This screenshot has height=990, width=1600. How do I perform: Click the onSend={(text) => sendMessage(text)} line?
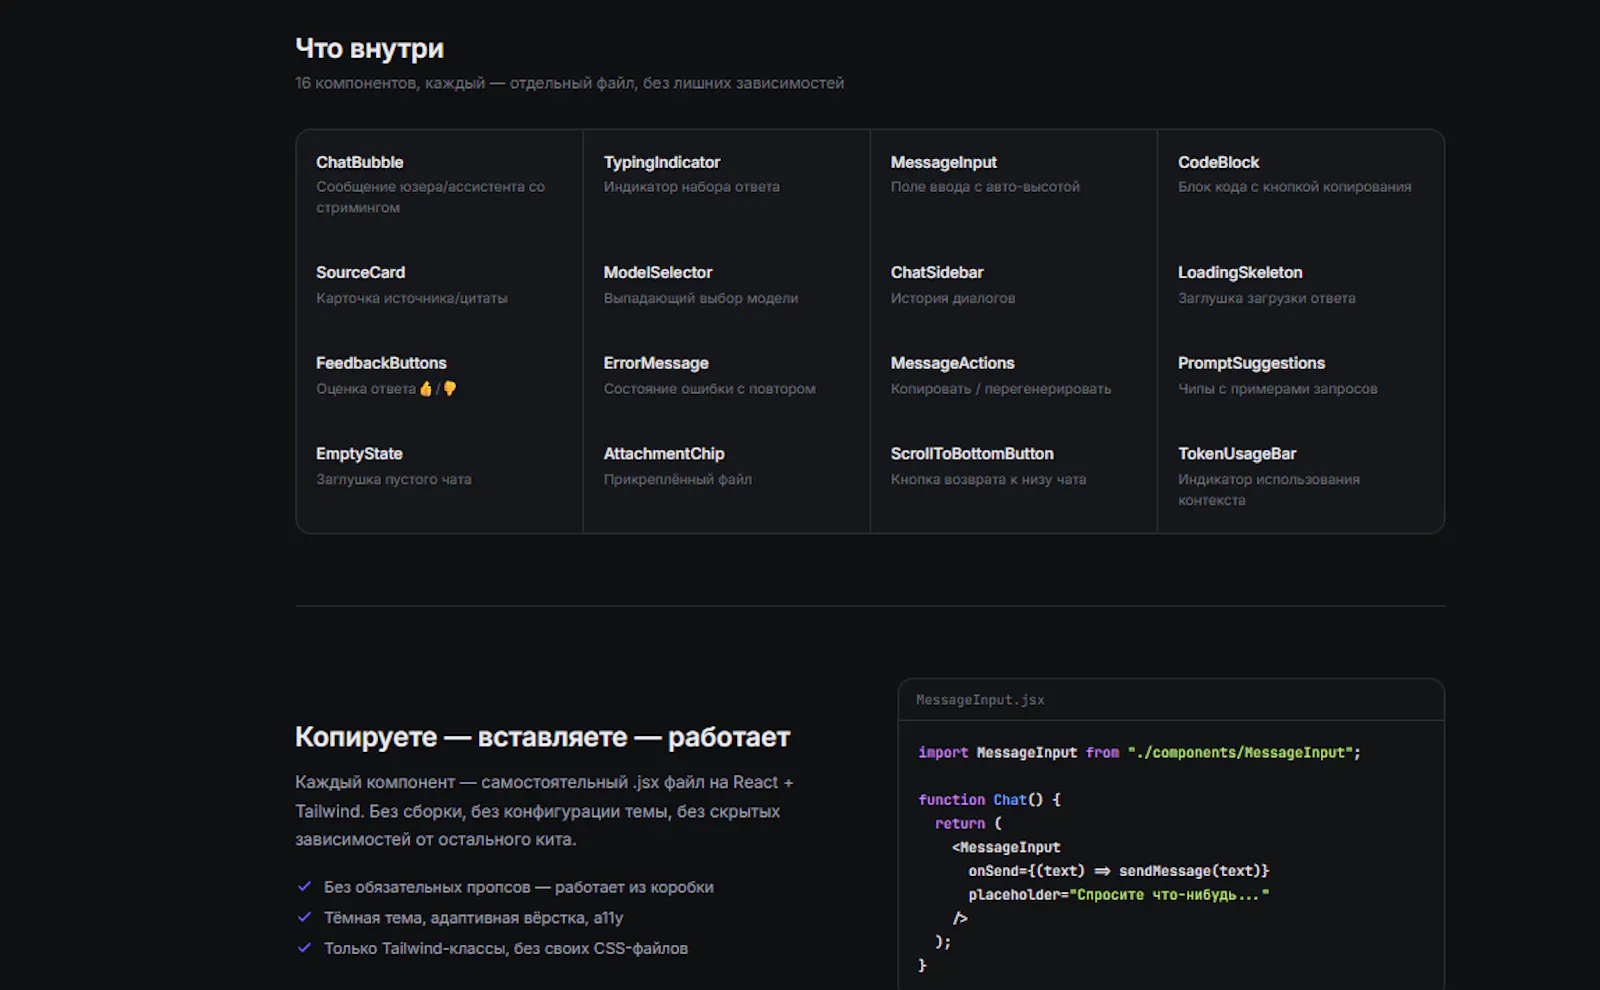pos(1118,871)
